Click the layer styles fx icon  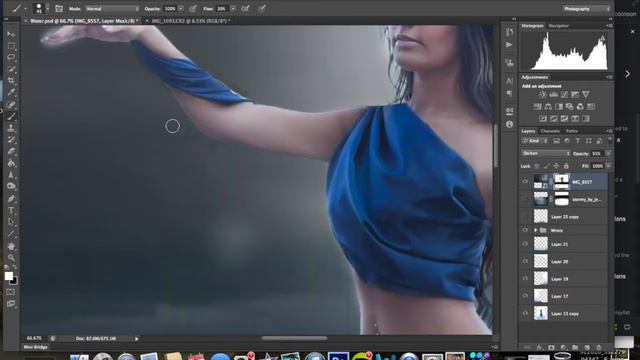click(x=540, y=348)
